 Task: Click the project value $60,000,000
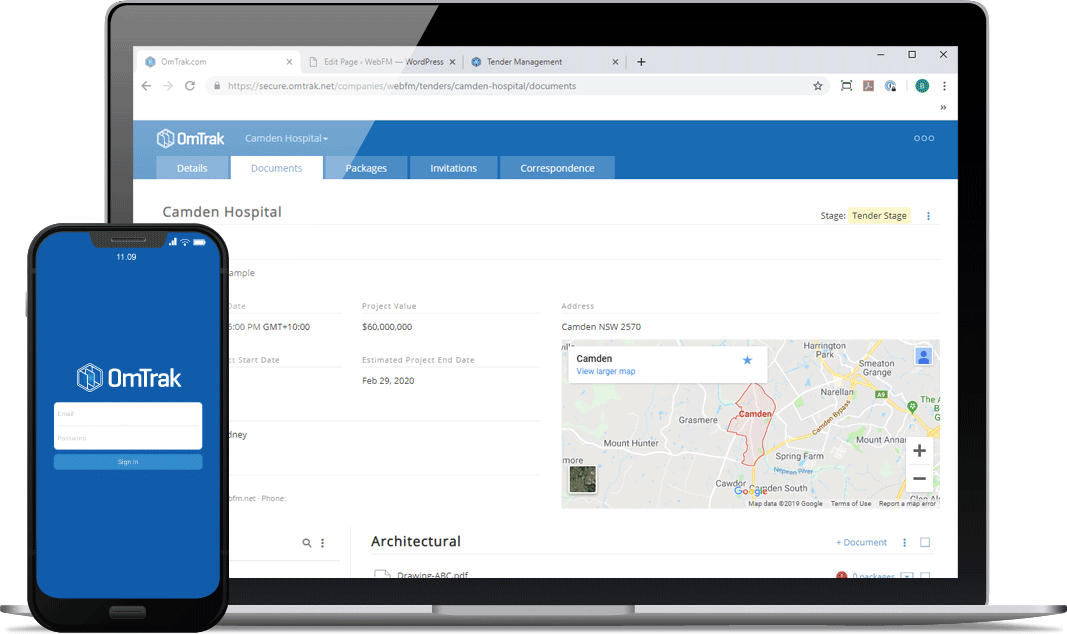click(x=387, y=327)
